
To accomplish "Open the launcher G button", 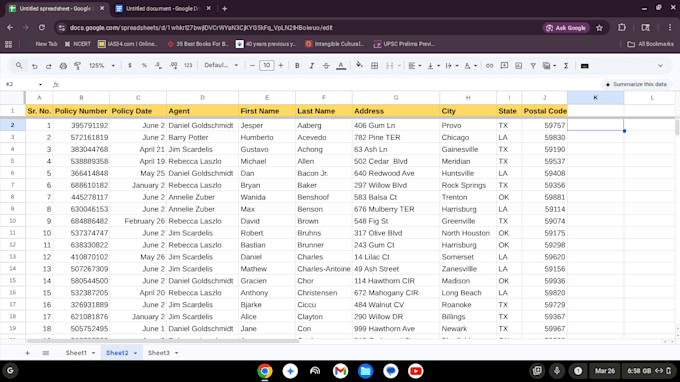I will 10,371.
